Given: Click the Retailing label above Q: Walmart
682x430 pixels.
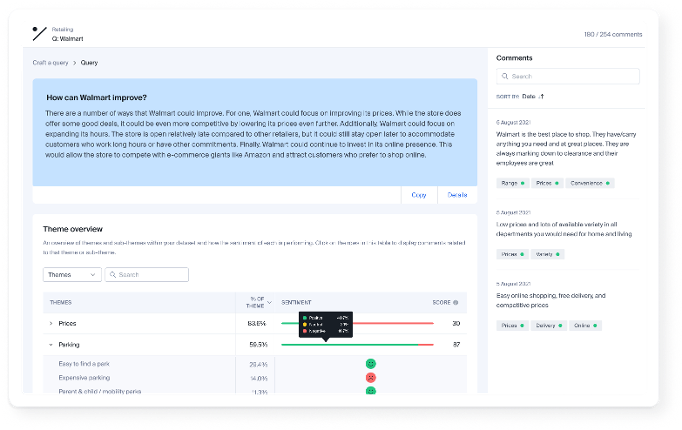Looking at the screenshot, I should click(x=62, y=30).
